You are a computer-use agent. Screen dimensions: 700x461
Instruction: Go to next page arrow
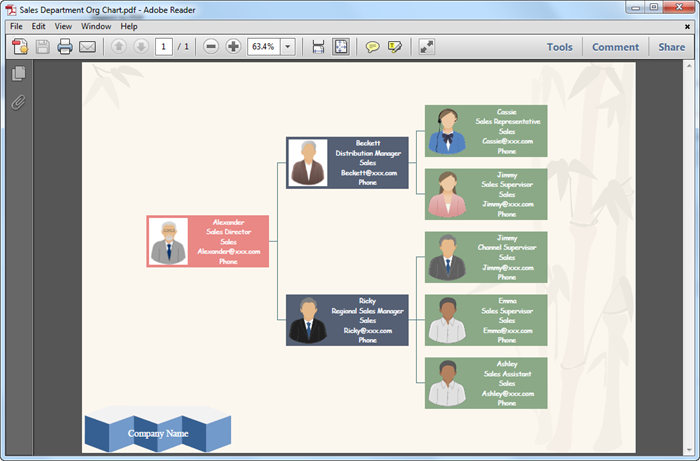[141, 46]
